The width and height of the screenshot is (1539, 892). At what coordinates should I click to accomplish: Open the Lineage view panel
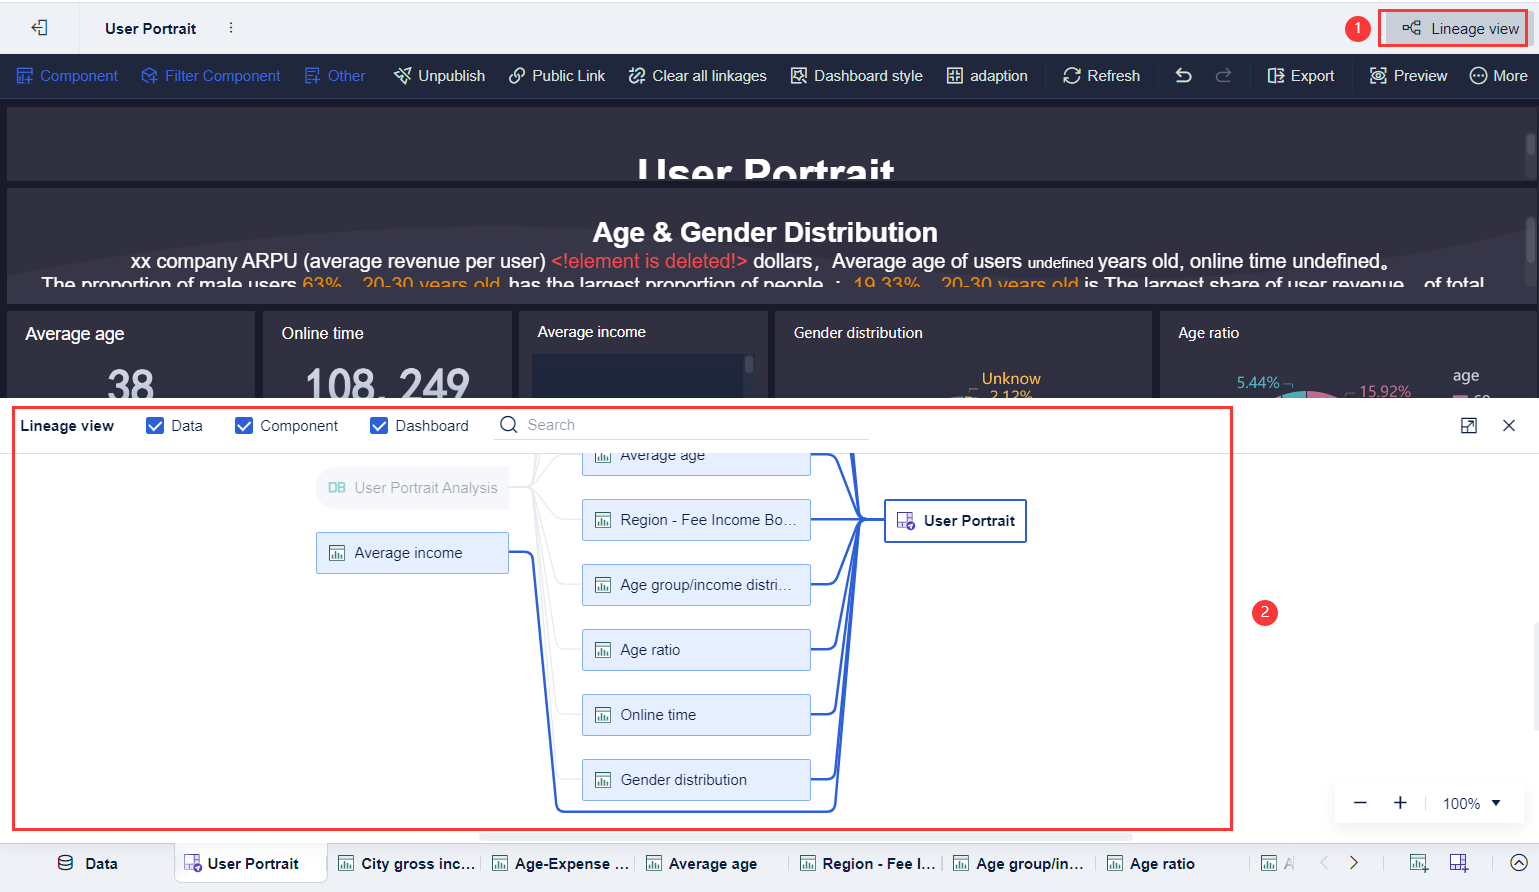tap(1452, 27)
